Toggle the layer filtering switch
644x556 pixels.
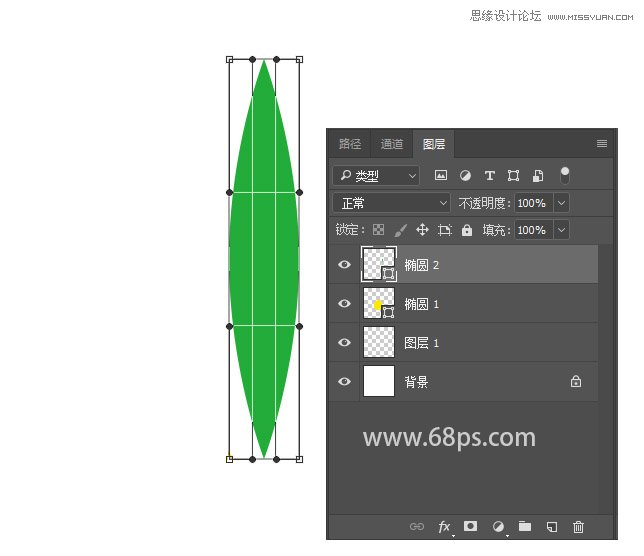coord(565,175)
